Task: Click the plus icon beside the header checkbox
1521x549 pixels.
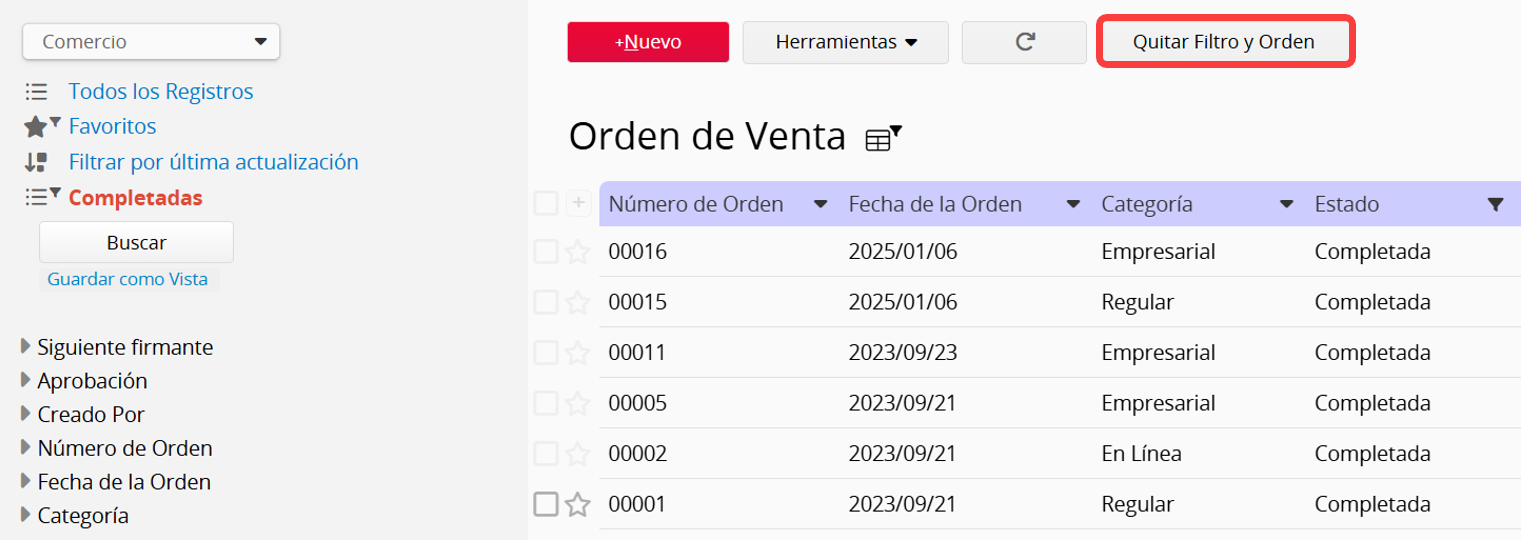Action: (x=578, y=204)
